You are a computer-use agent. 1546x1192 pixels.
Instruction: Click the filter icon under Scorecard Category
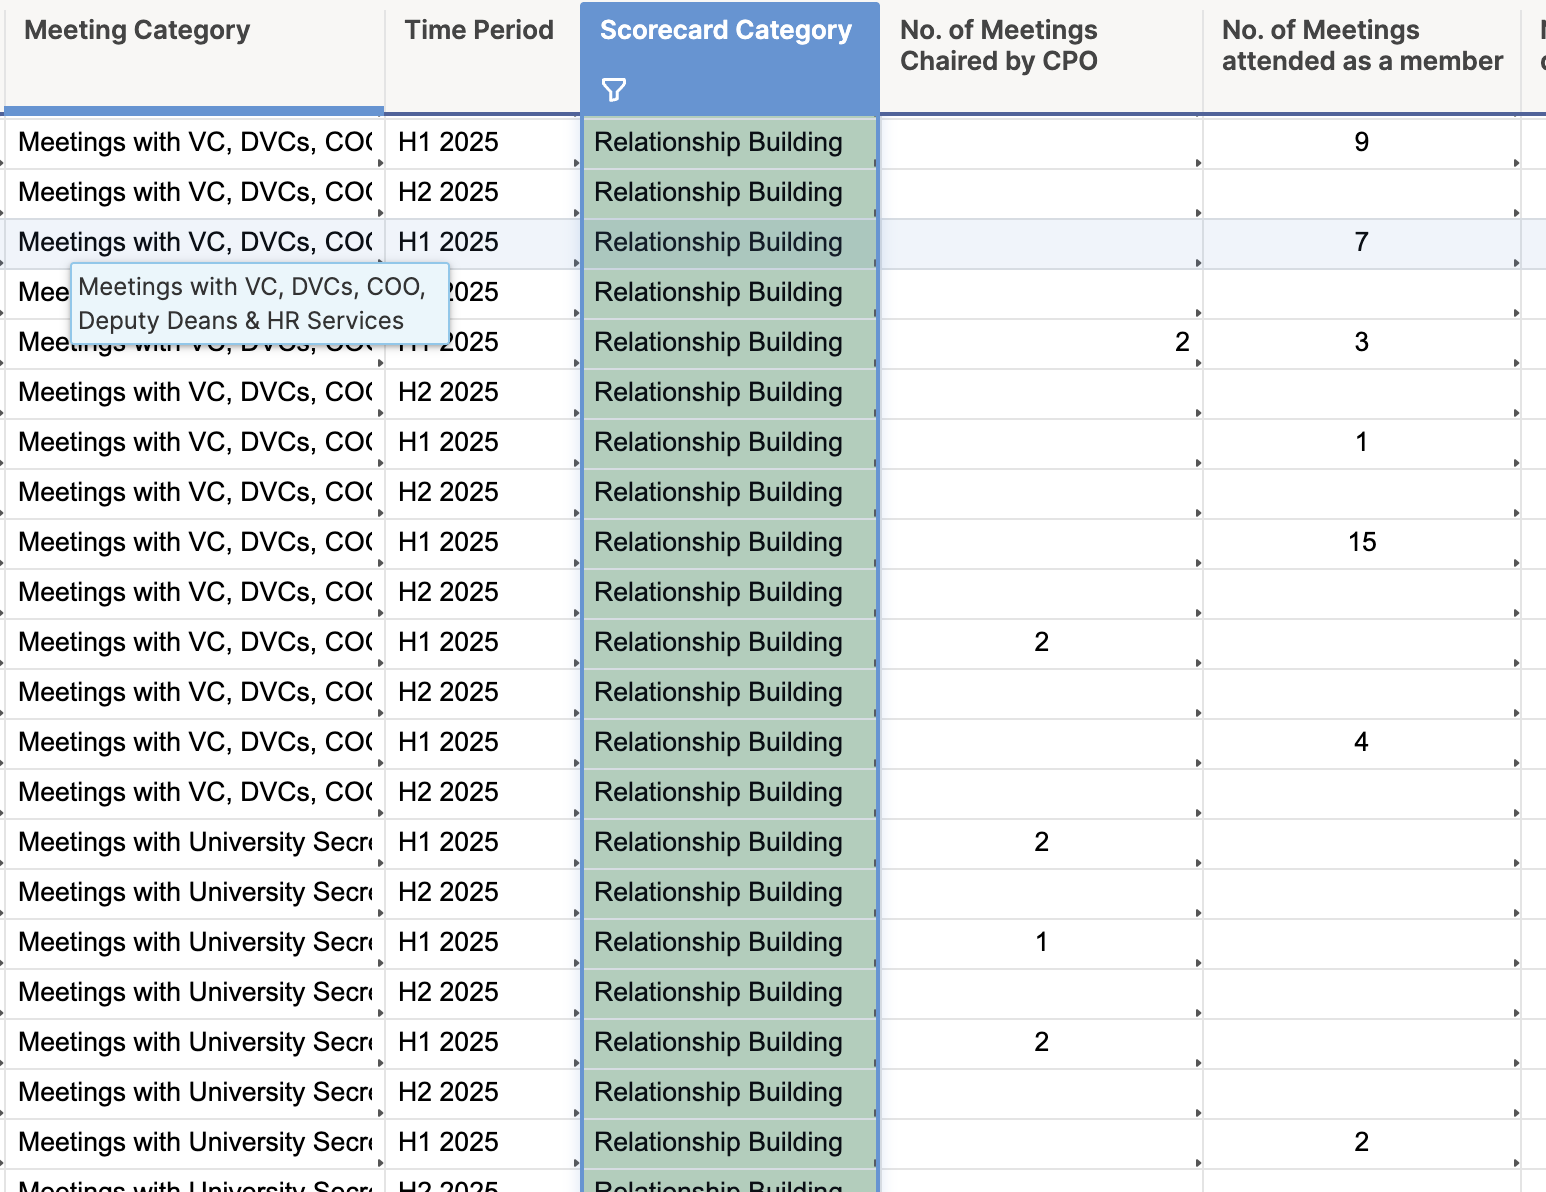point(614,90)
